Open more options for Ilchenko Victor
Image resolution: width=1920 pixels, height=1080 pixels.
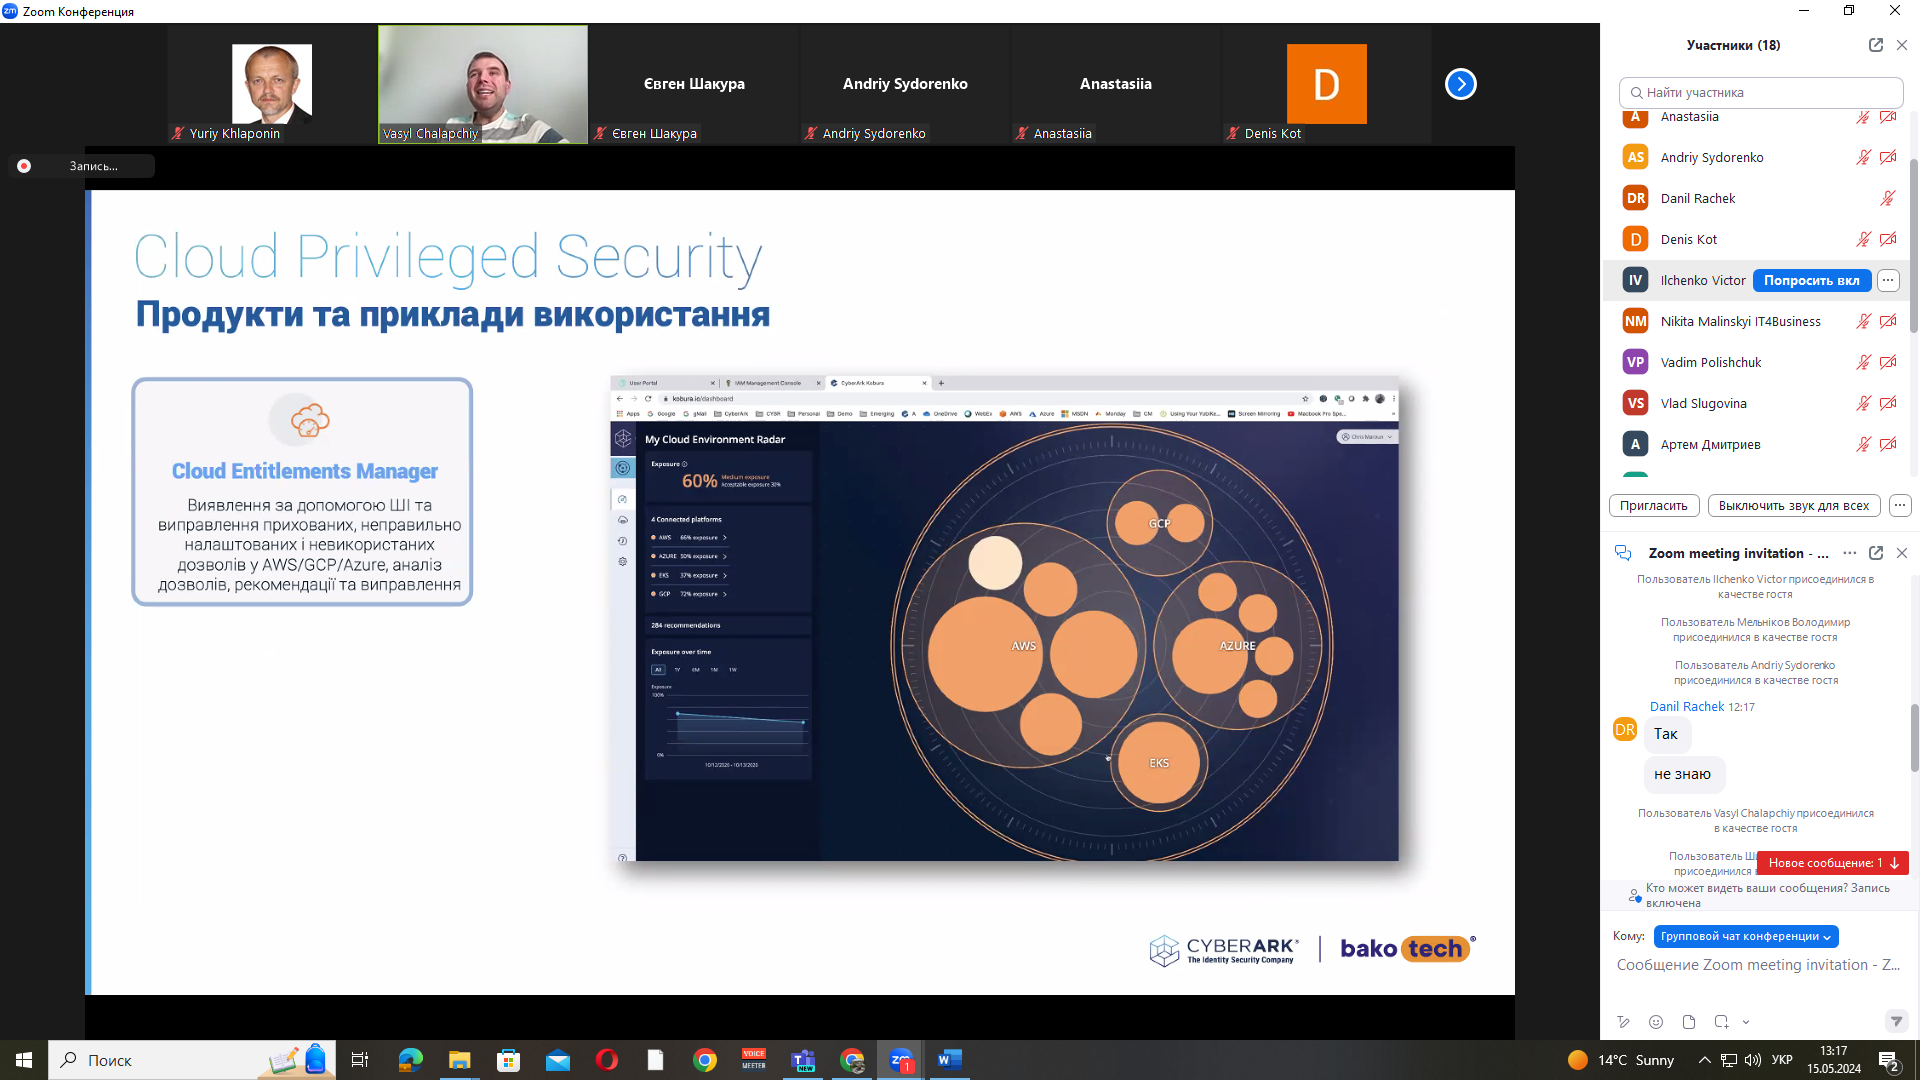1888,280
